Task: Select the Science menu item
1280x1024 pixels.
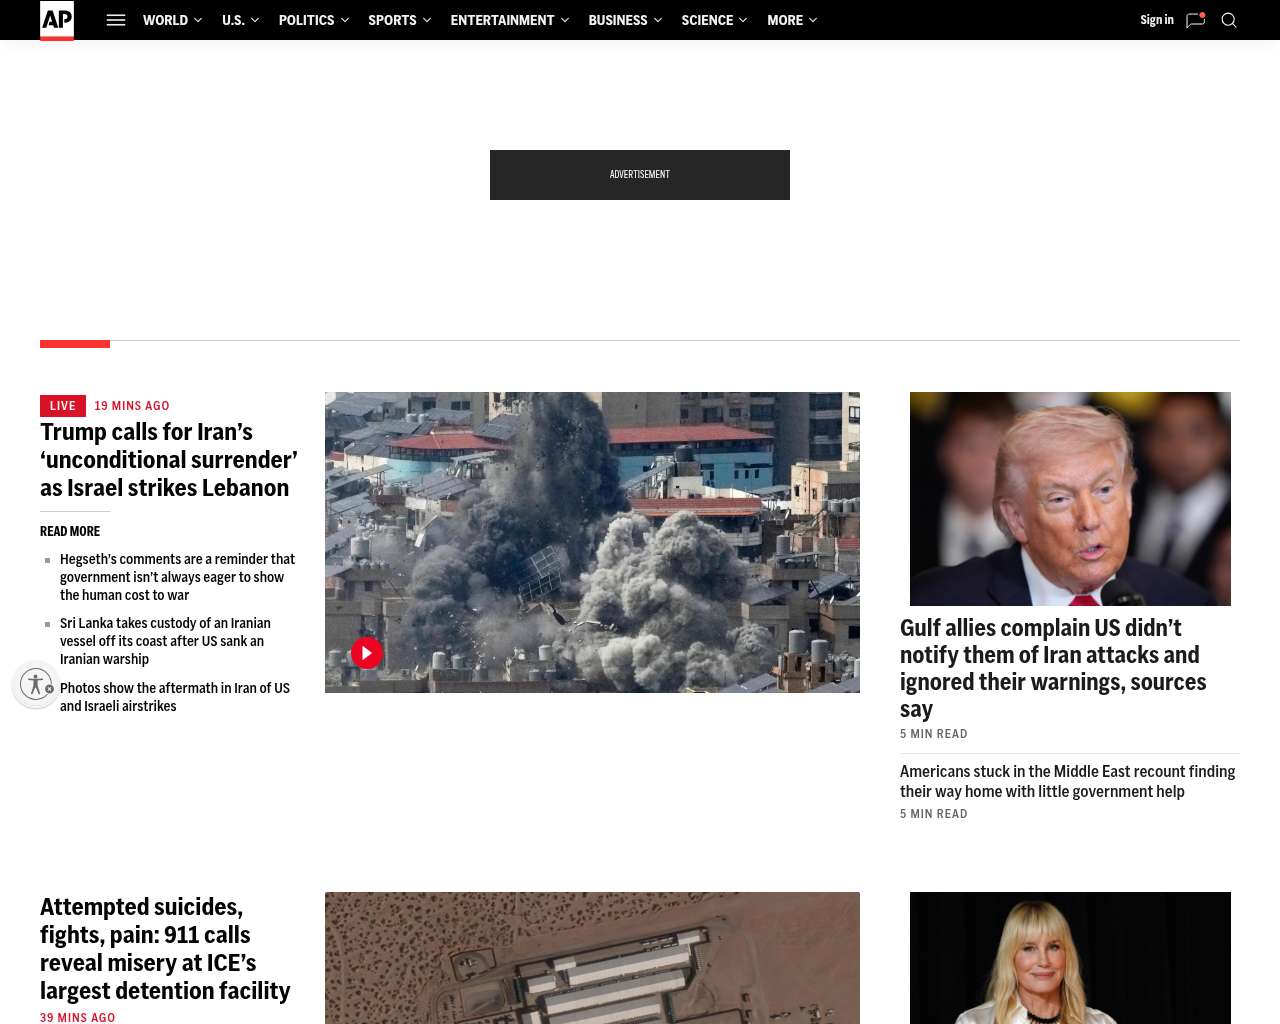Action: click(x=707, y=20)
